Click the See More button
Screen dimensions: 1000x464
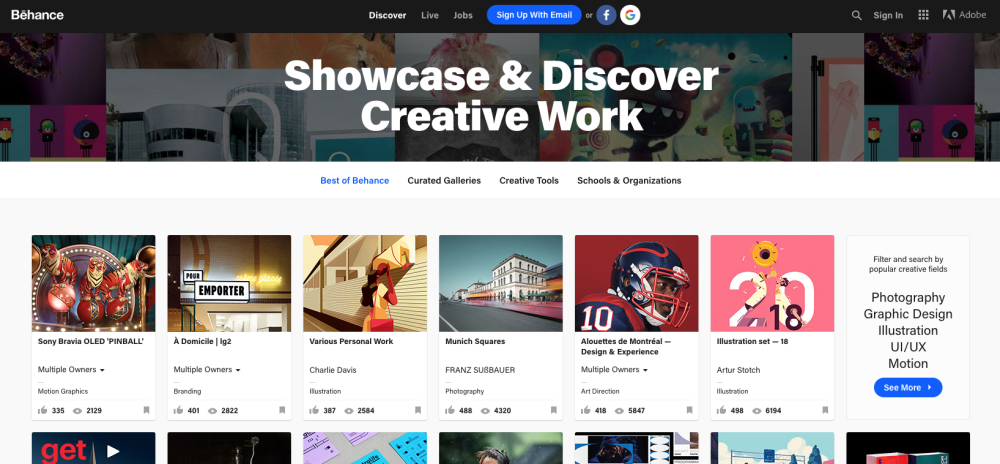tap(908, 388)
